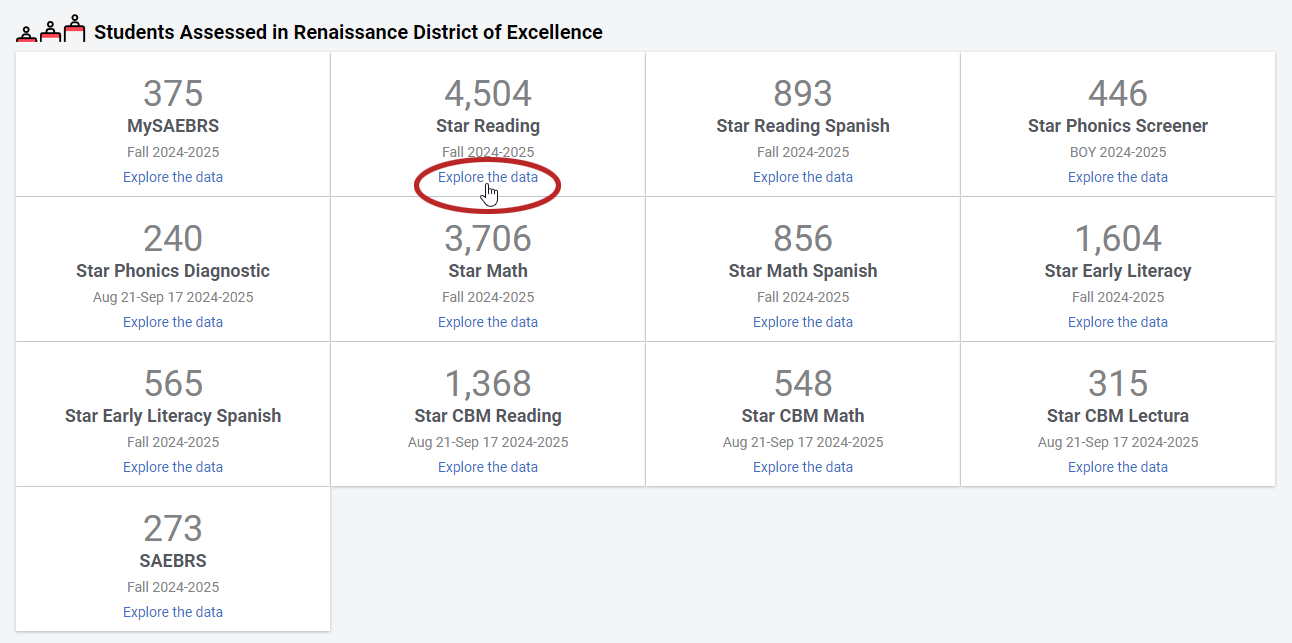The image size is (1292, 643).
Task: Open Explore the data for Star CBM Lectura
Action: click(1118, 467)
